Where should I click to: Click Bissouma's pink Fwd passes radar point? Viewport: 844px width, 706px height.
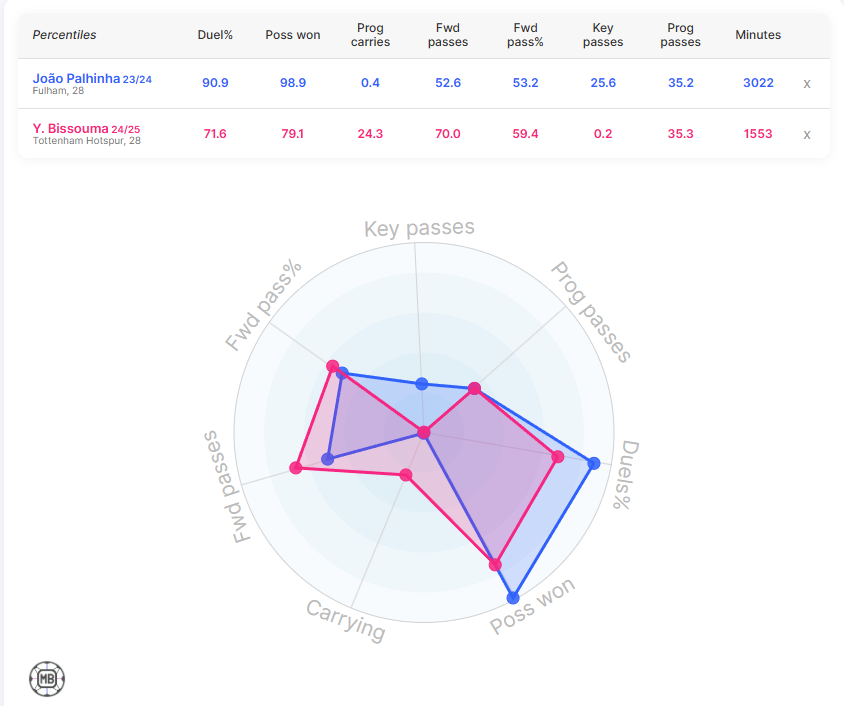[x=296, y=467]
